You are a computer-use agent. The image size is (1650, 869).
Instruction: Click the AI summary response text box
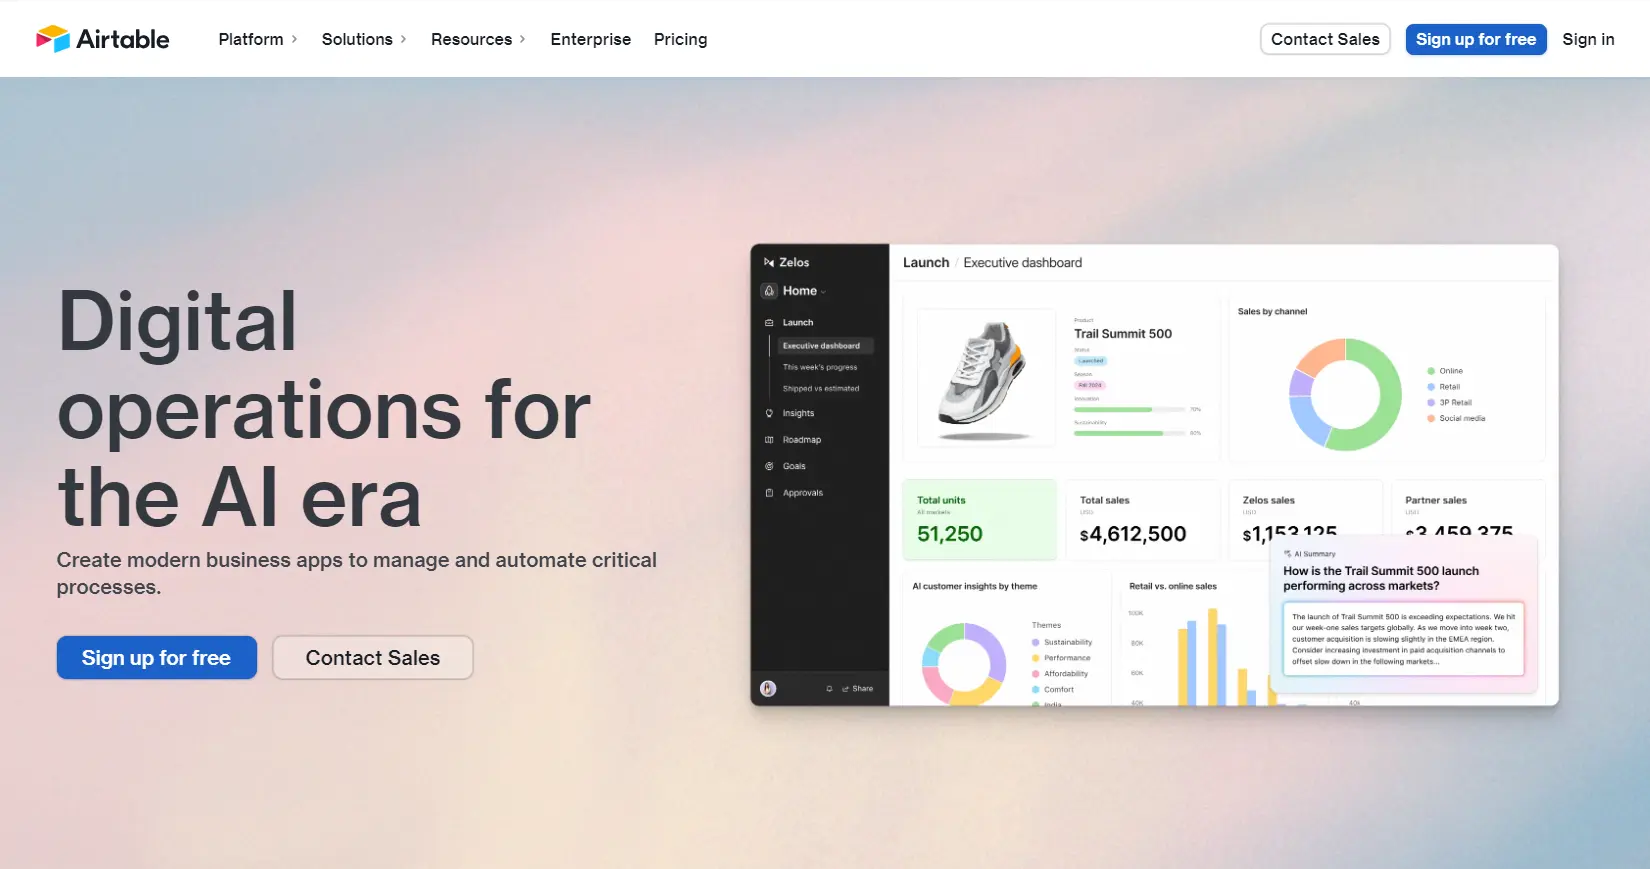pos(1404,639)
